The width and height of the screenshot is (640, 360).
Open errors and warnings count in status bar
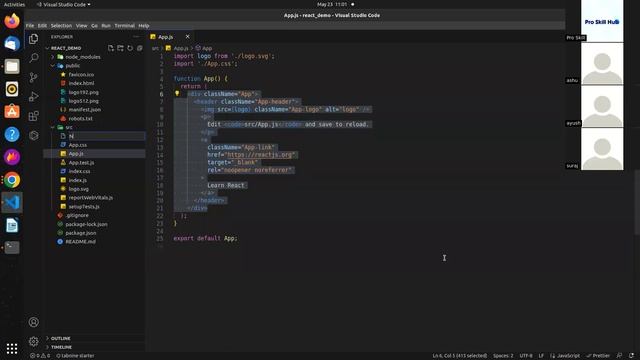click(x=40, y=356)
